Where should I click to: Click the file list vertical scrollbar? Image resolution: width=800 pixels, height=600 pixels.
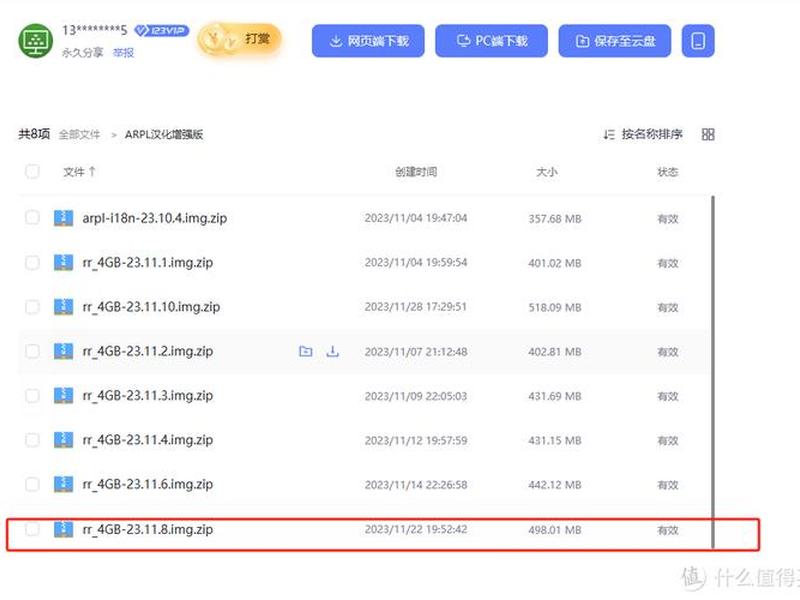tap(712, 371)
